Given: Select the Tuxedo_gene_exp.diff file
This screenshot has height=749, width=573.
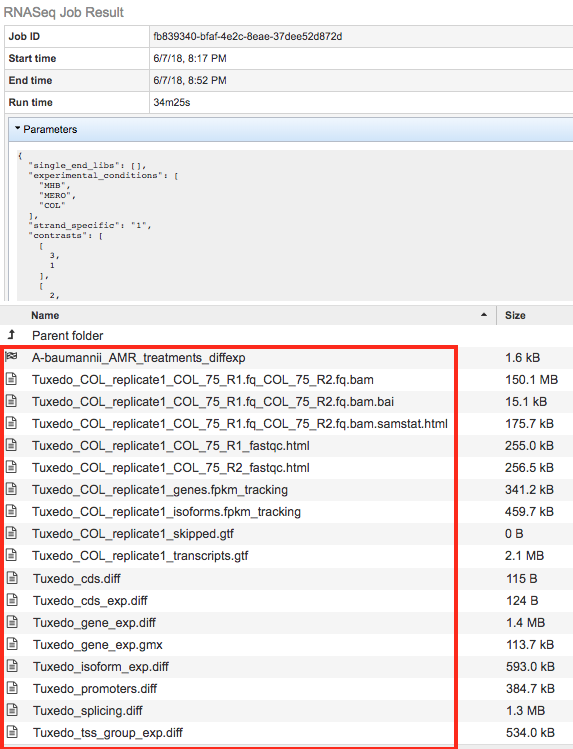Looking at the screenshot, I should coord(95,622).
